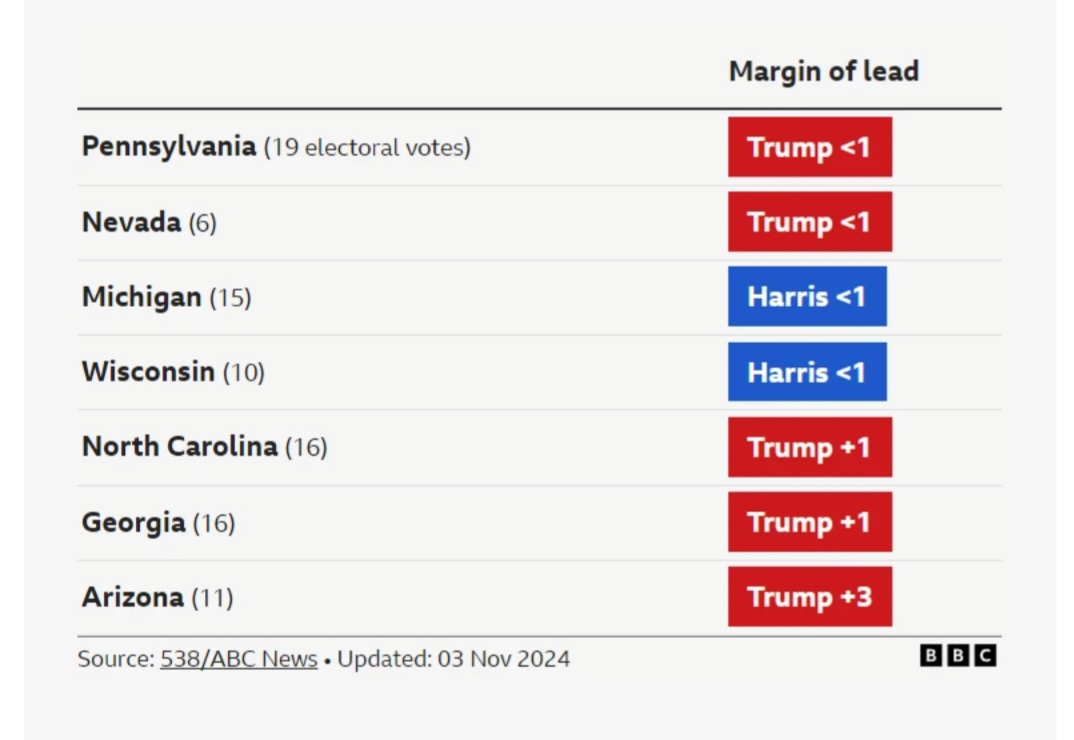Click the Georgia Trump +1 badge

810,522
